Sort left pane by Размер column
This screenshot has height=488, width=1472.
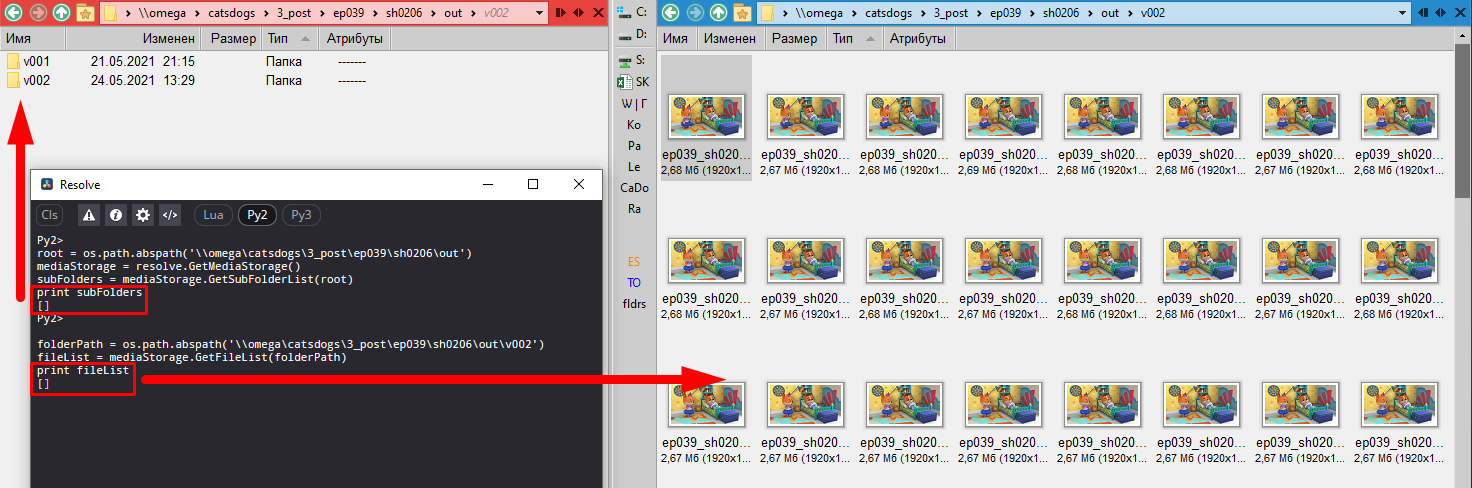[231, 38]
